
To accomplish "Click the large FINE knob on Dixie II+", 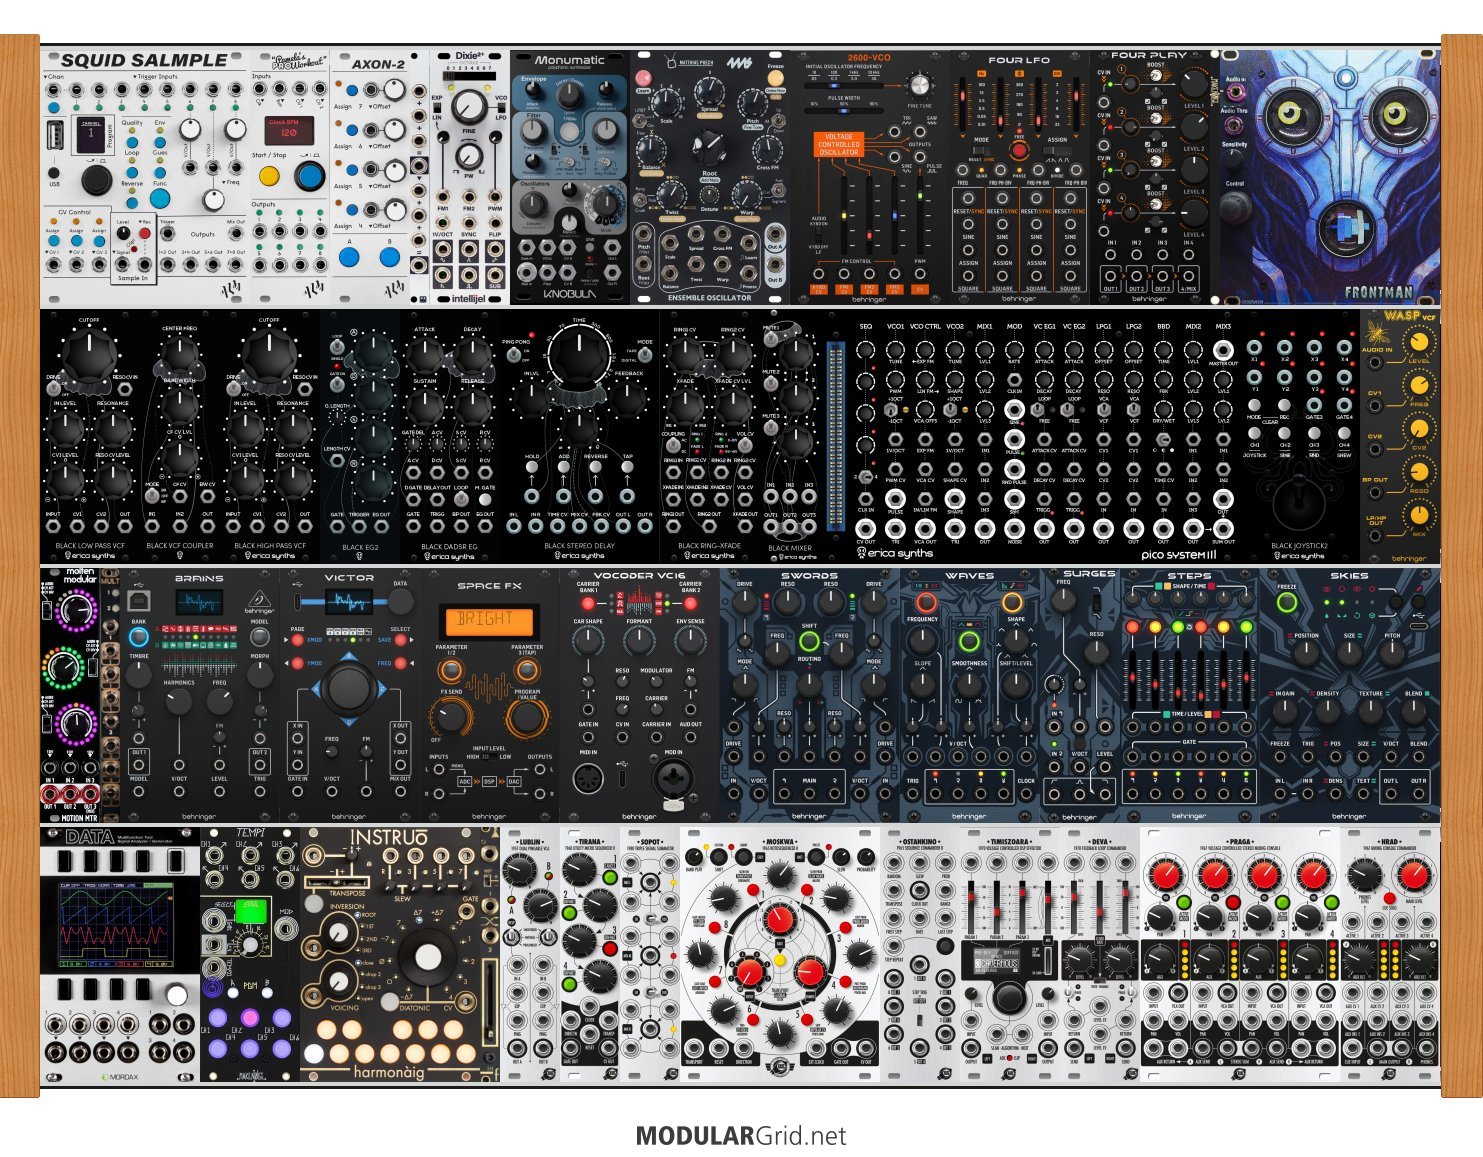I will (468, 106).
